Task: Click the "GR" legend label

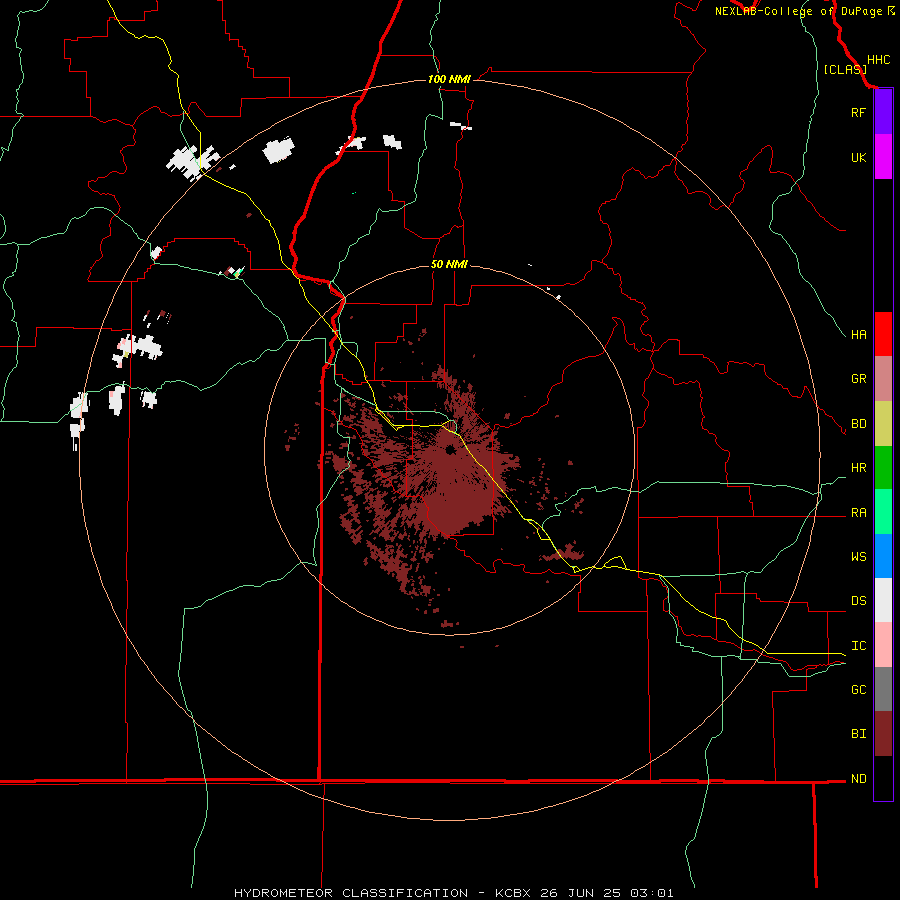Action: point(859,379)
